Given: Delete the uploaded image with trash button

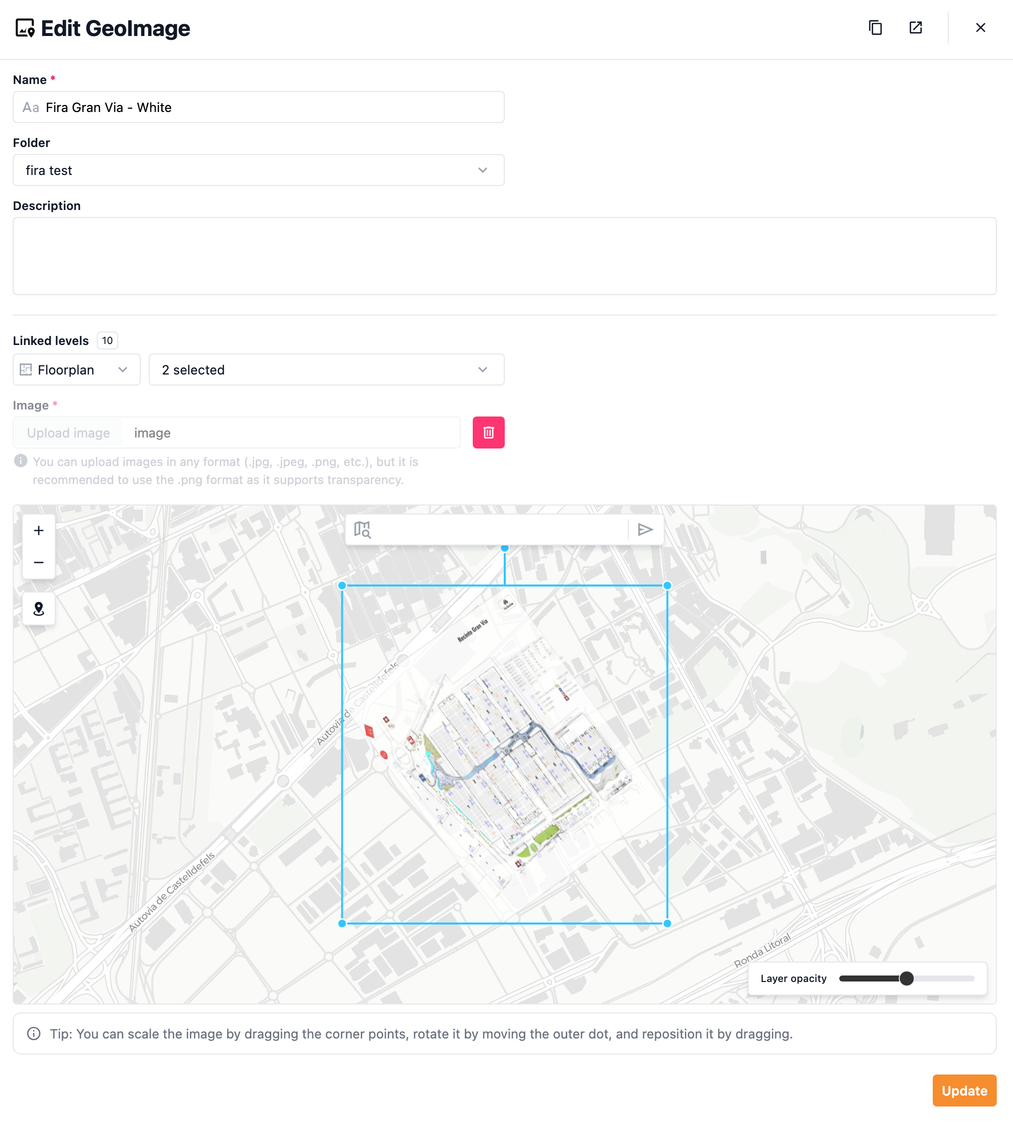Looking at the screenshot, I should [x=488, y=432].
